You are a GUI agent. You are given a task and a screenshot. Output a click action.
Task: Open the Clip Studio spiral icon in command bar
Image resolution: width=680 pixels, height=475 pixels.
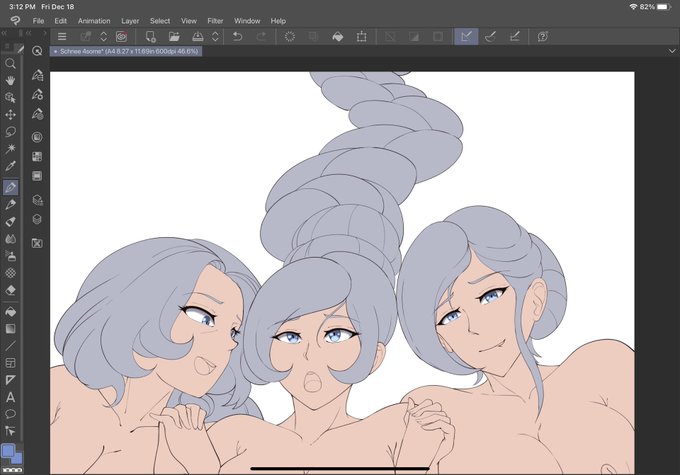121,37
